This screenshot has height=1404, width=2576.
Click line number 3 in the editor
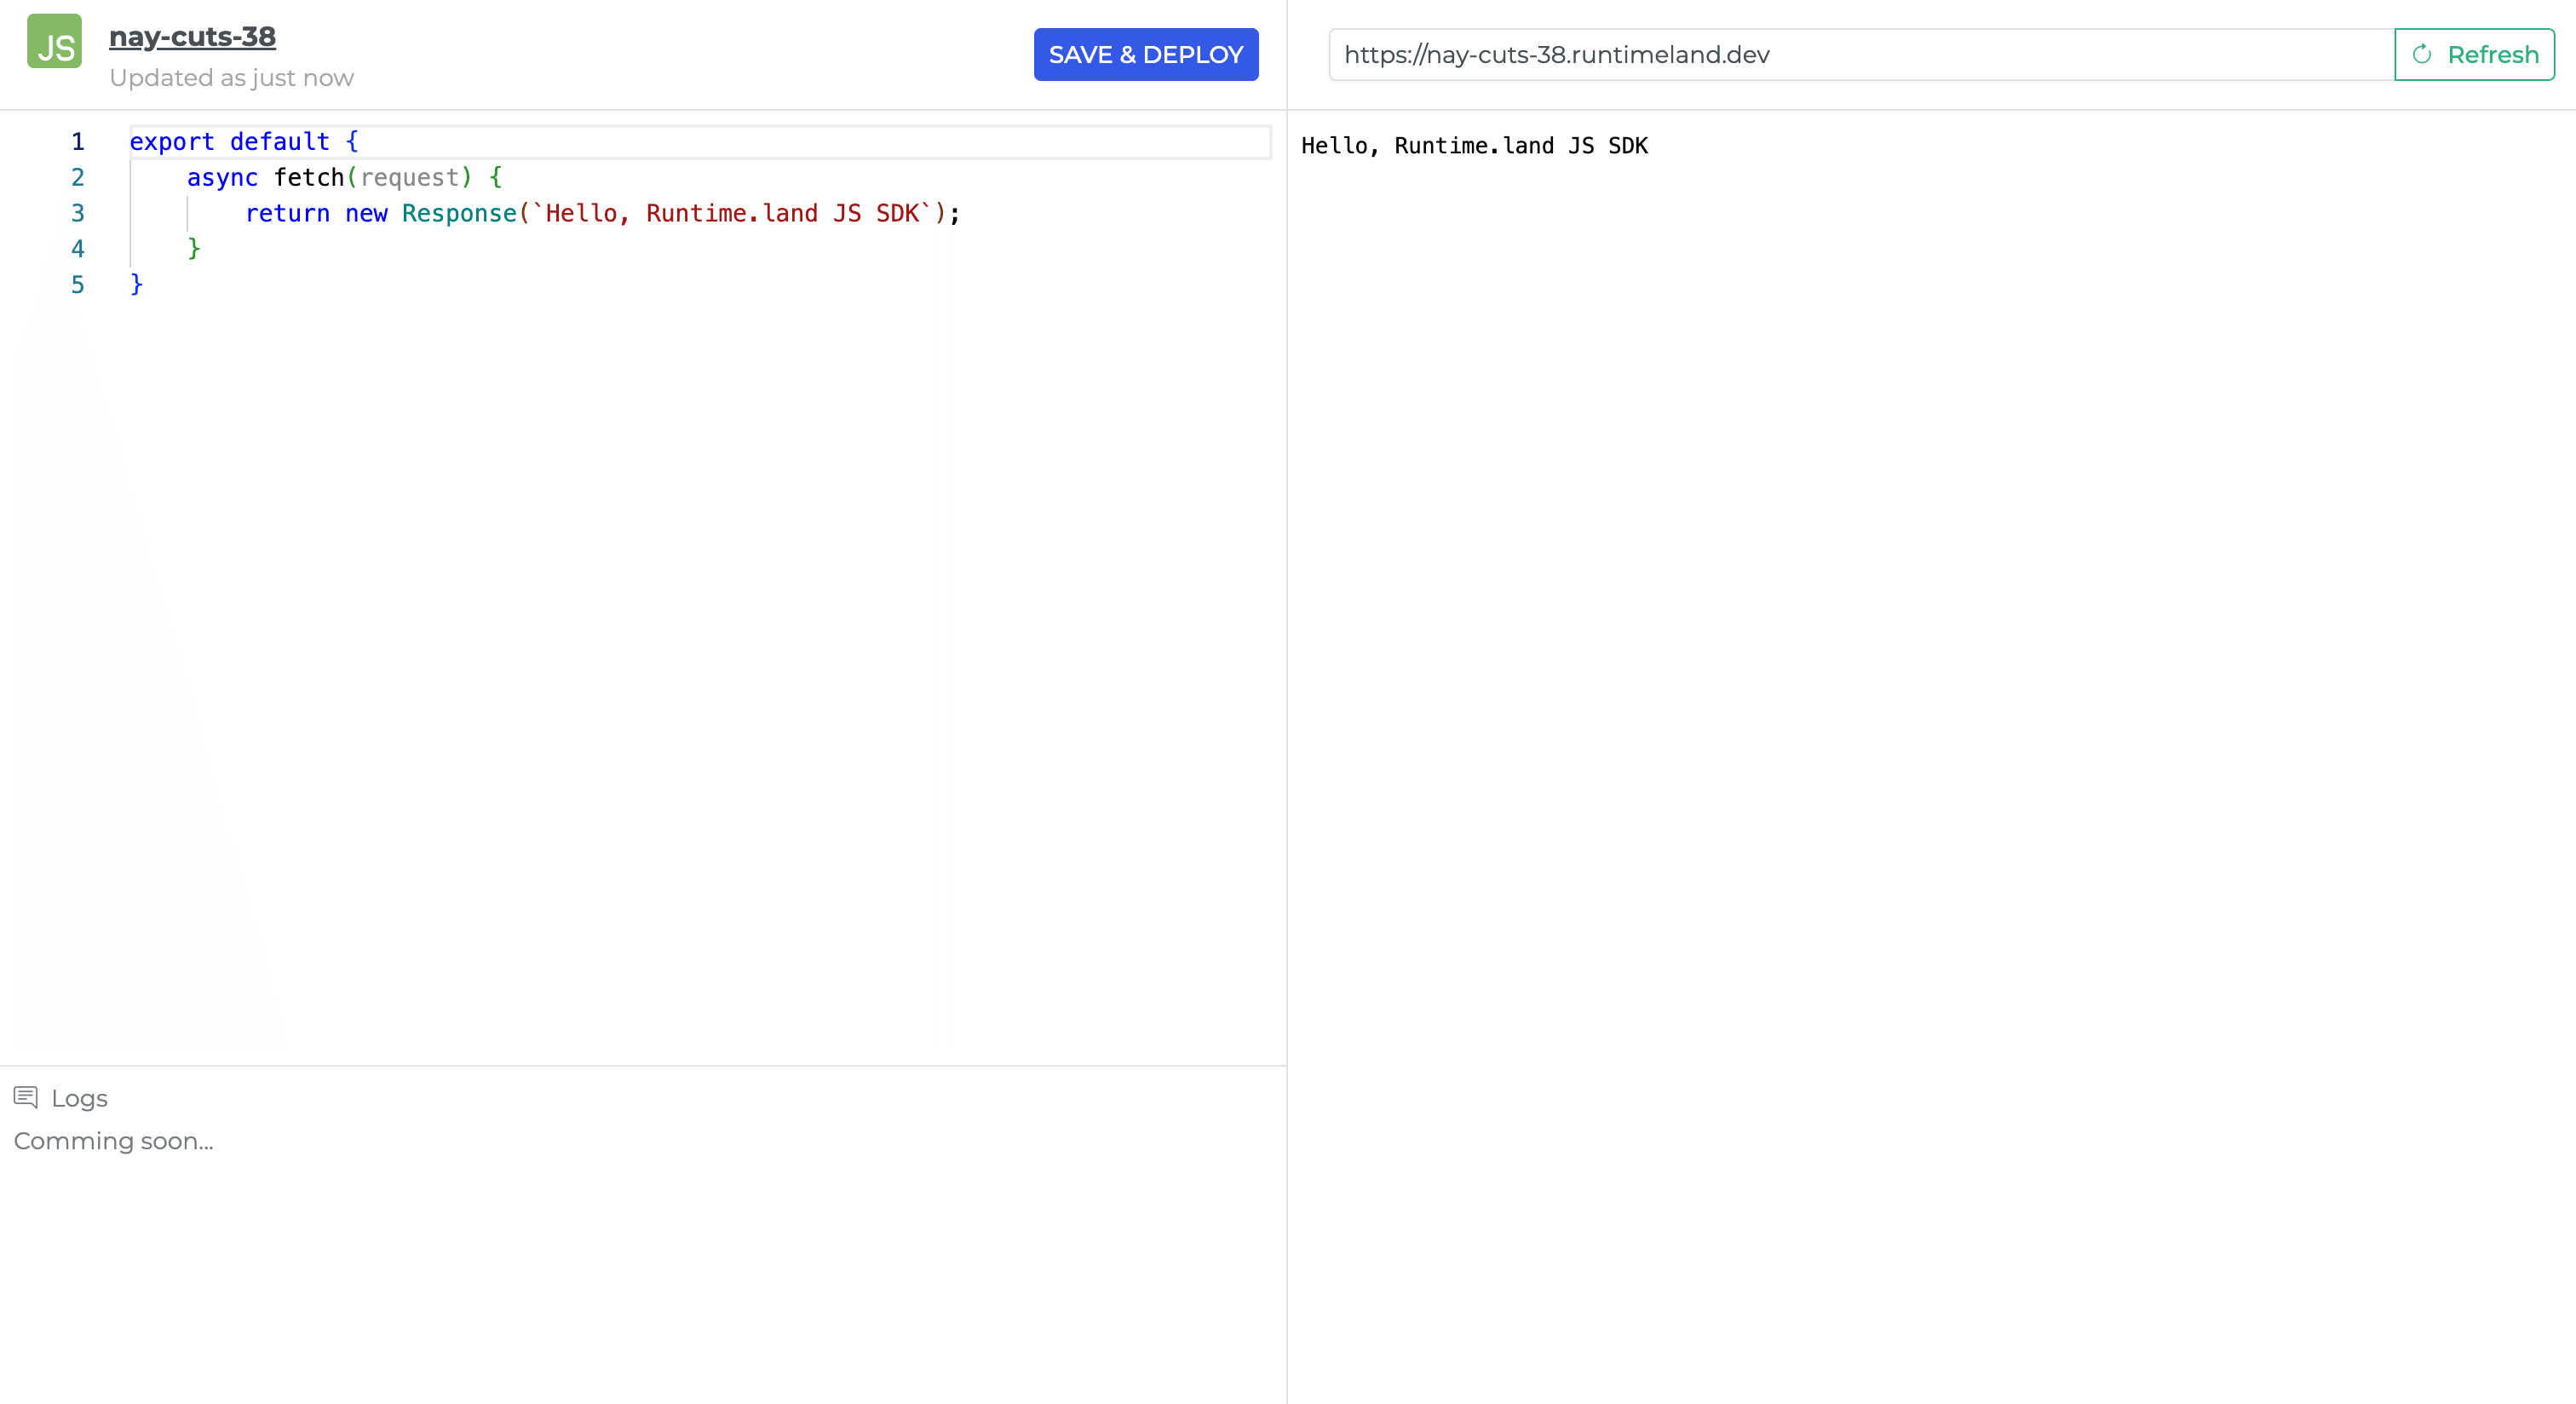[x=78, y=213]
